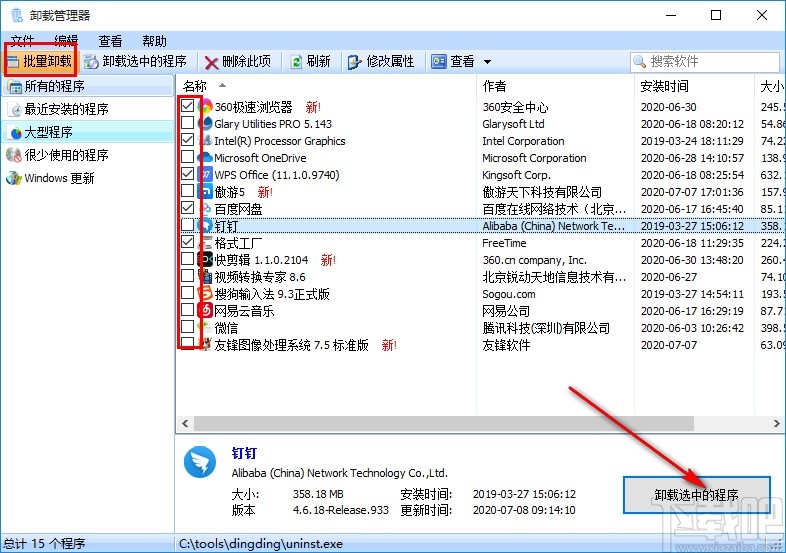Click the 钉钉 title in details panel
Screen dimensions: 786x553
pyautogui.click(x=244, y=453)
